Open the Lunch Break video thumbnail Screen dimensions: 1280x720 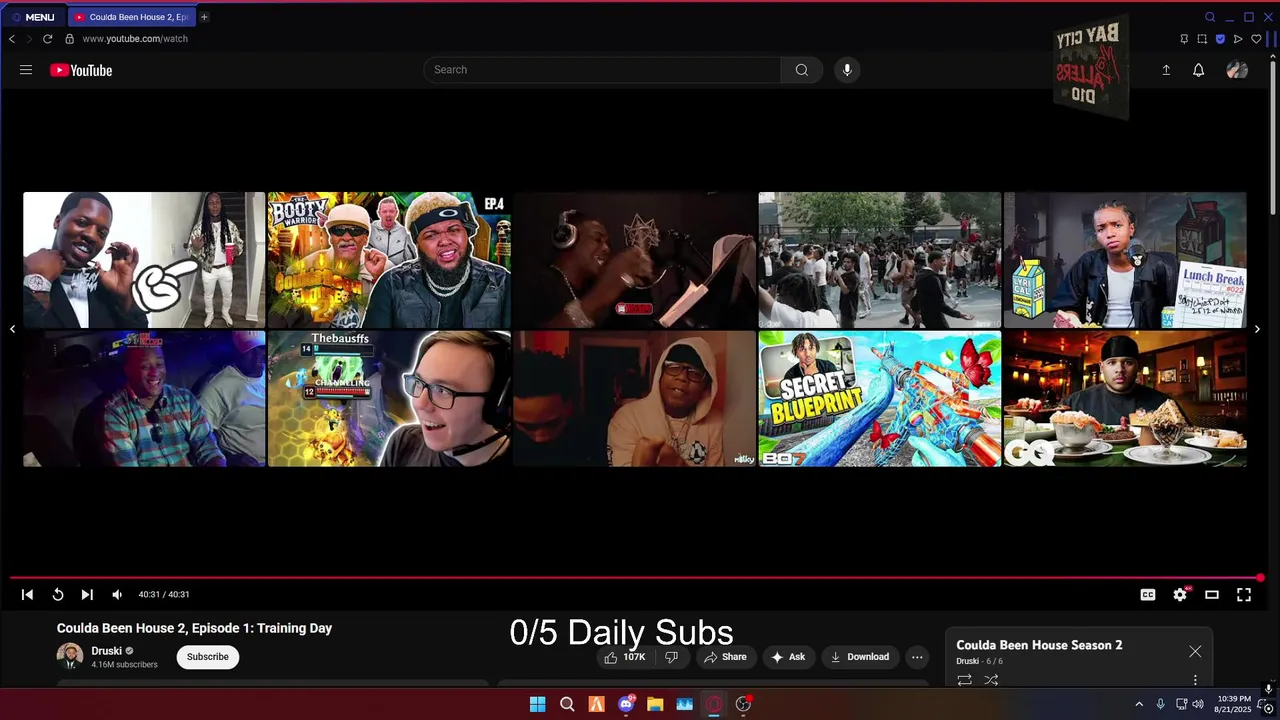[x=1125, y=260]
